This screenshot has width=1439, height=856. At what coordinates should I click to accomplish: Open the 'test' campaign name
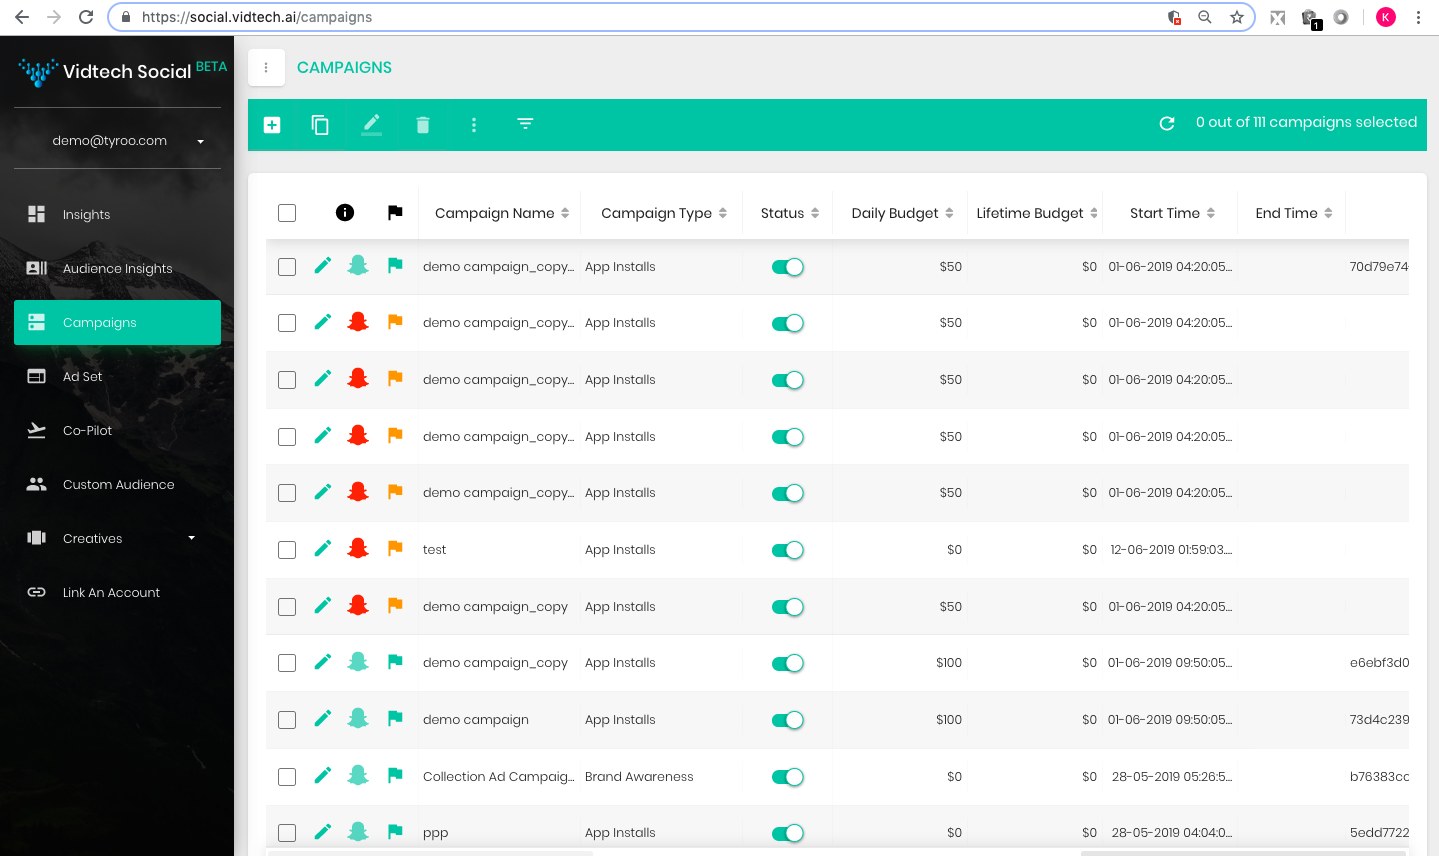pyautogui.click(x=434, y=550)
